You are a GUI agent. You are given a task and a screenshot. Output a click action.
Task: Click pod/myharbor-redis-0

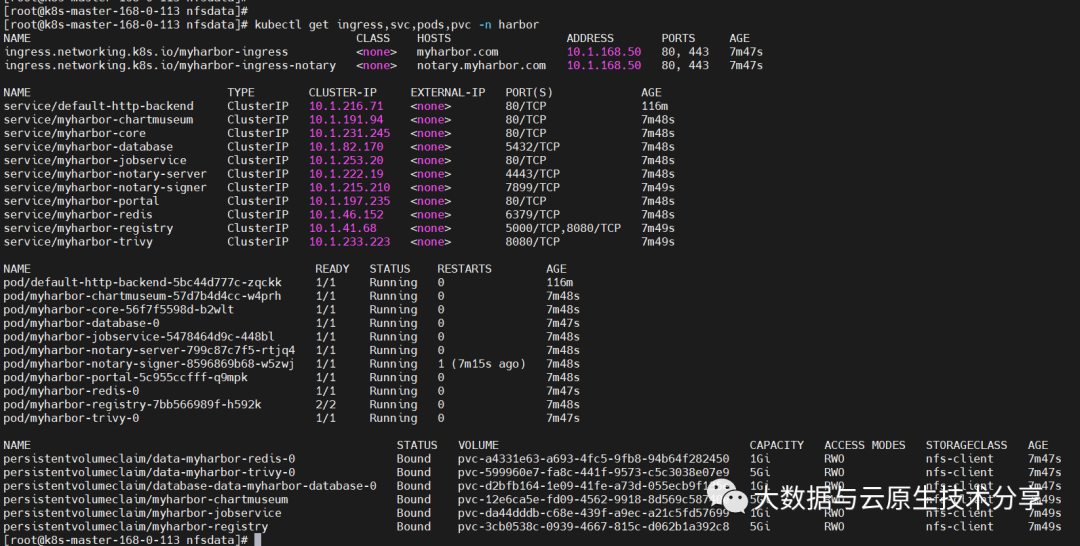71,390
